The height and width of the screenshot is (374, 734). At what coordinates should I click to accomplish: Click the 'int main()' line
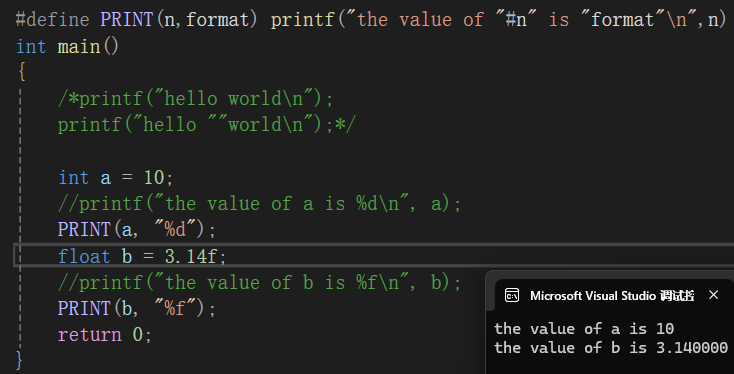coord(67,47)
